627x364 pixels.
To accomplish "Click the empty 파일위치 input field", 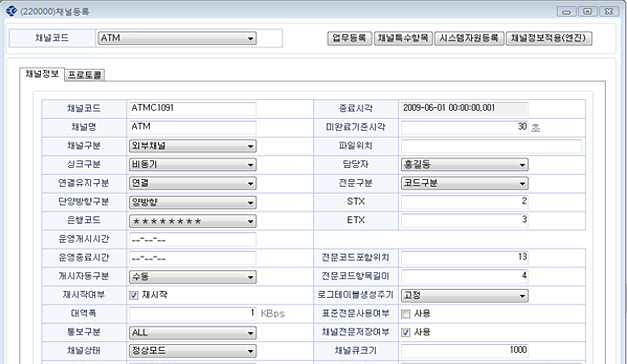I will point(491,146).
